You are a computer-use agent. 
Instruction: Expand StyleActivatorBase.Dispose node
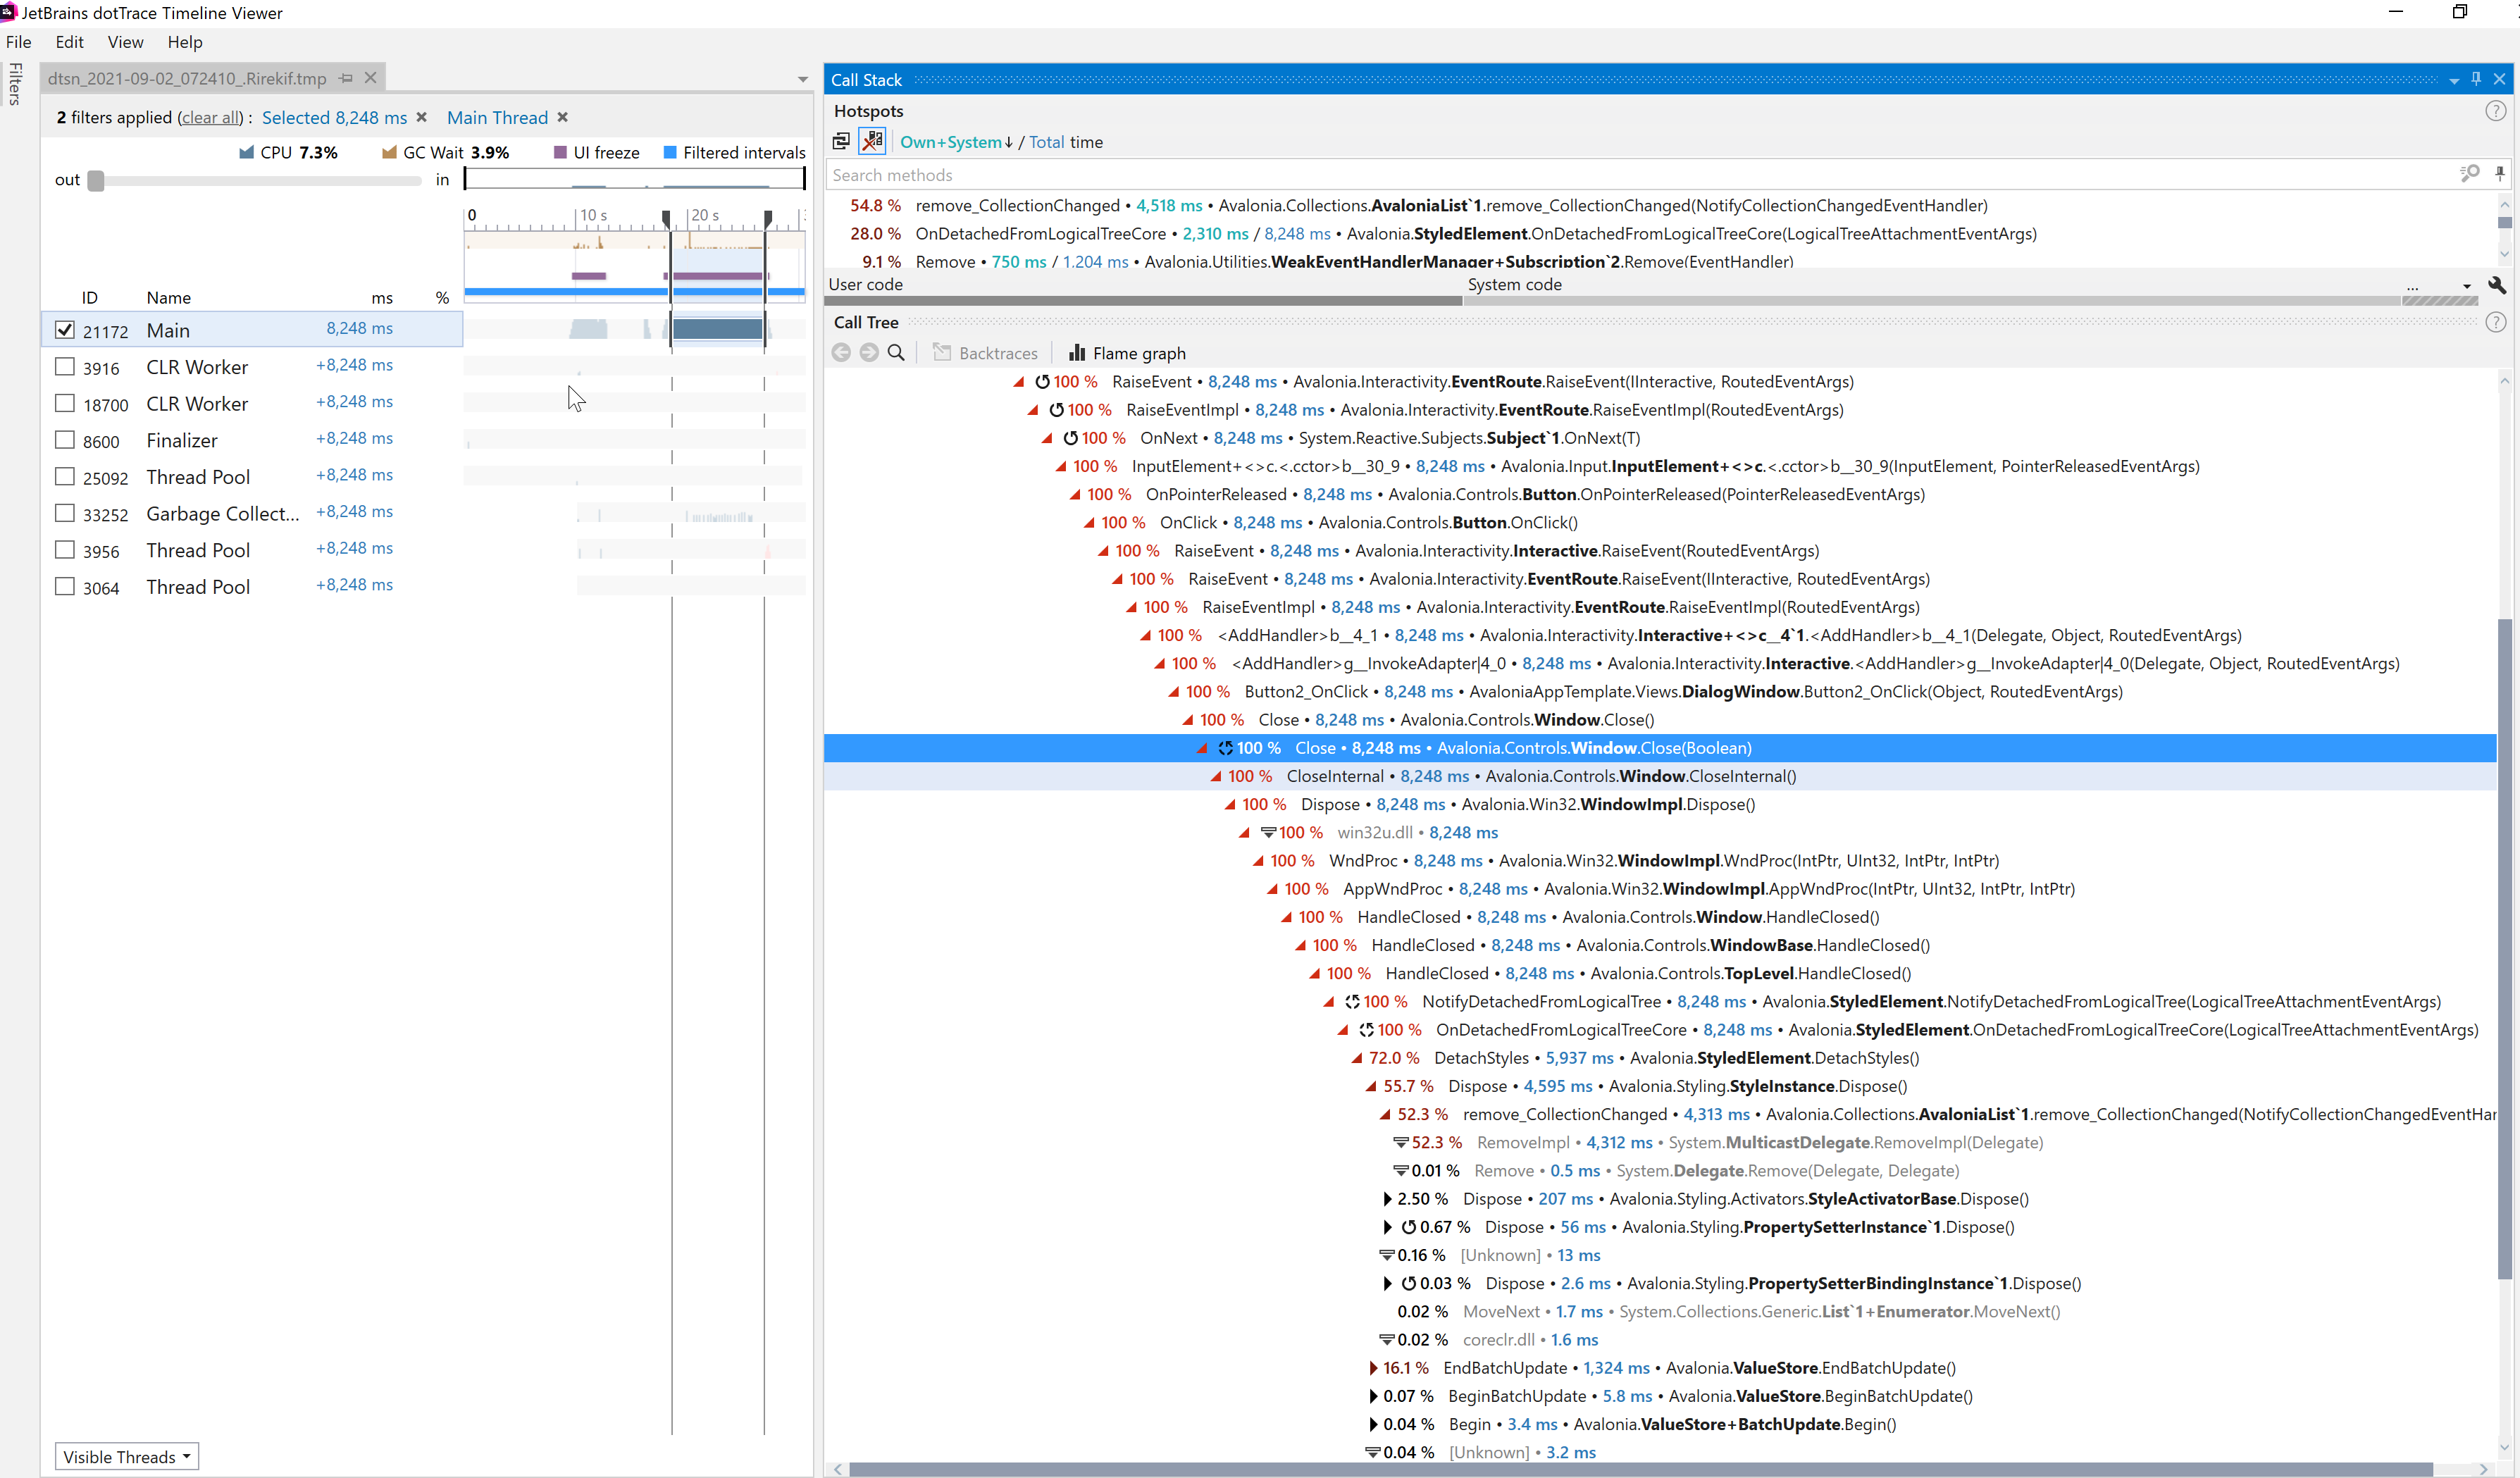[1387, 1199]
